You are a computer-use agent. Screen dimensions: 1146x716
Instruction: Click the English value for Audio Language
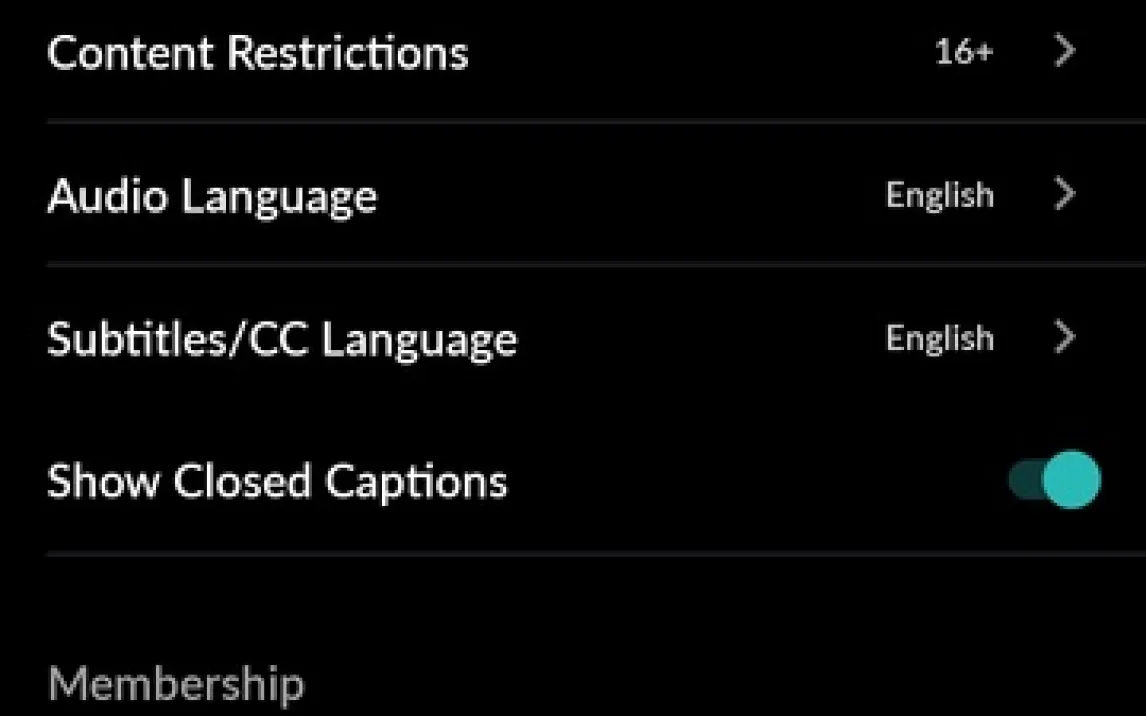[939, 195]
